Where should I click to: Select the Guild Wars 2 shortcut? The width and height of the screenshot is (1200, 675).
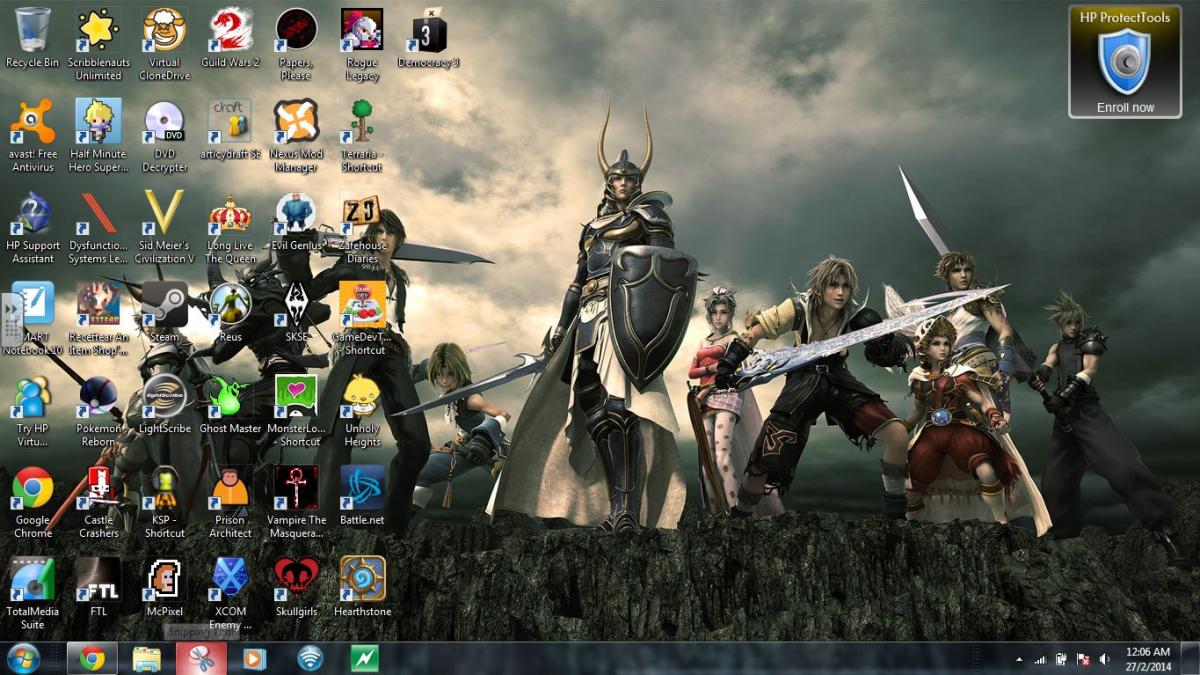tap(230, 38)
